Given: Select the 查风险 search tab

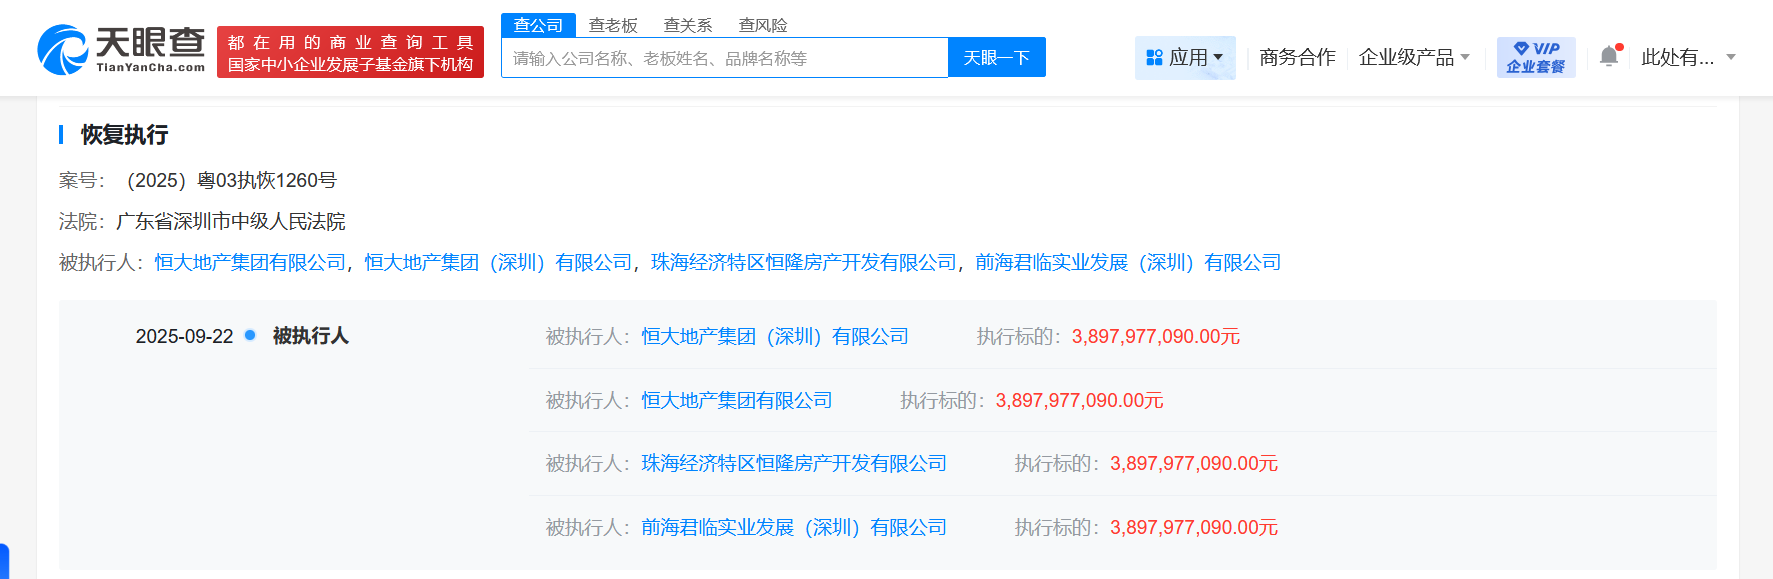Looking at the screenshot, I should coord(763,25).
